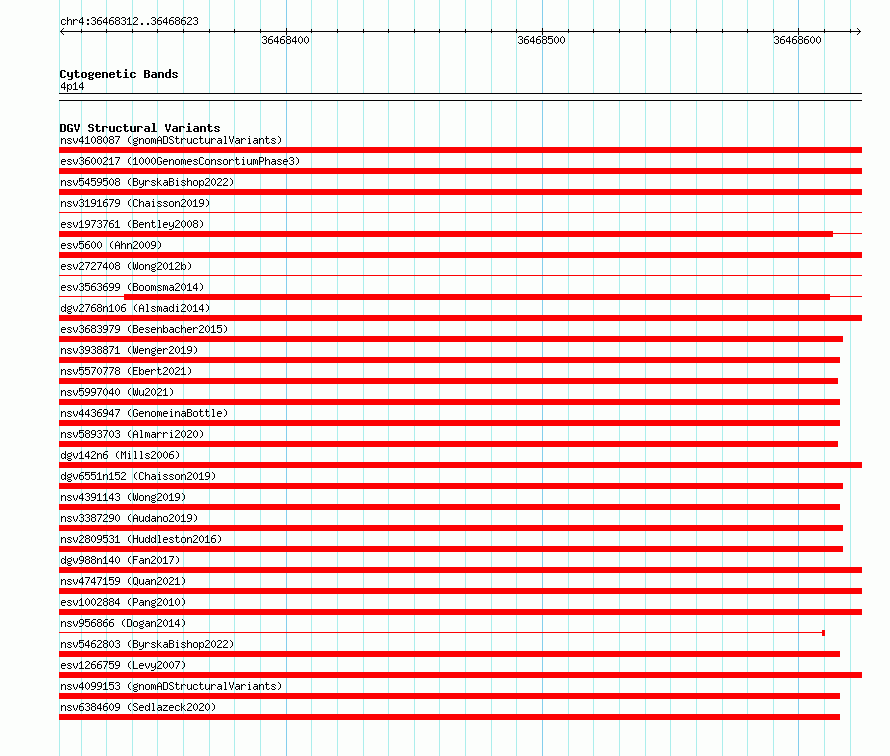Select variant label dgv142n6 (Mills2006)
Image resolution: width=890 pixels, height=756 pixels.
[120, 455]
